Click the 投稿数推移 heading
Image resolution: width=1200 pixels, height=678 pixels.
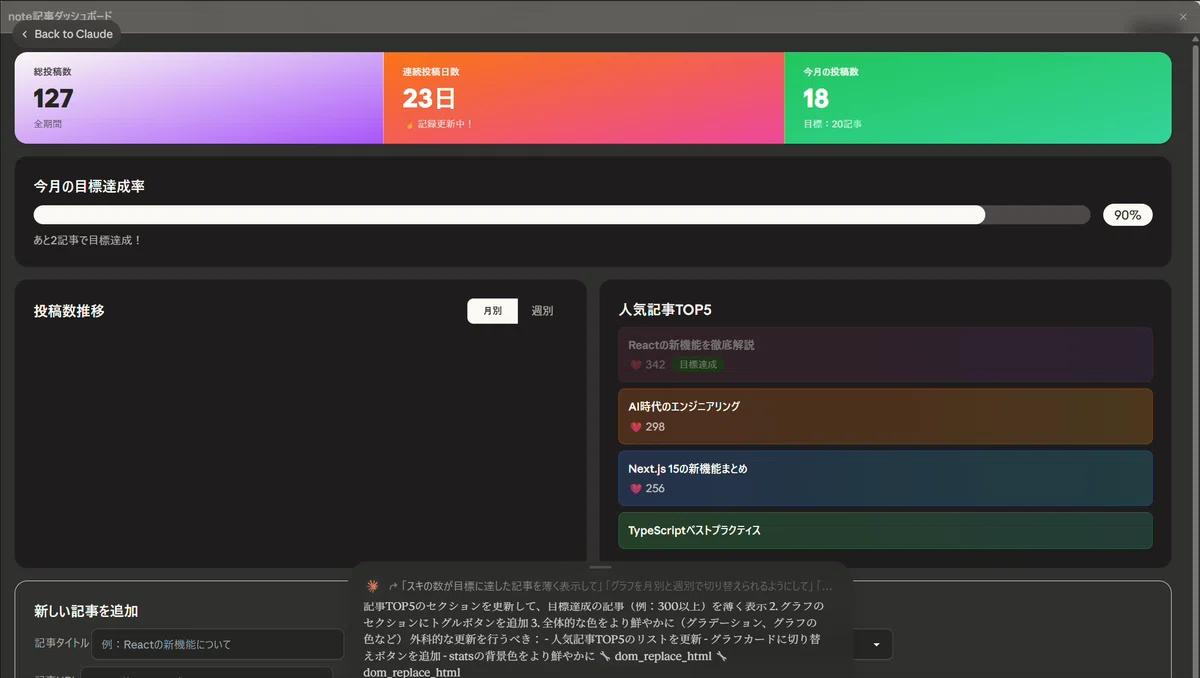coord(69,311)
